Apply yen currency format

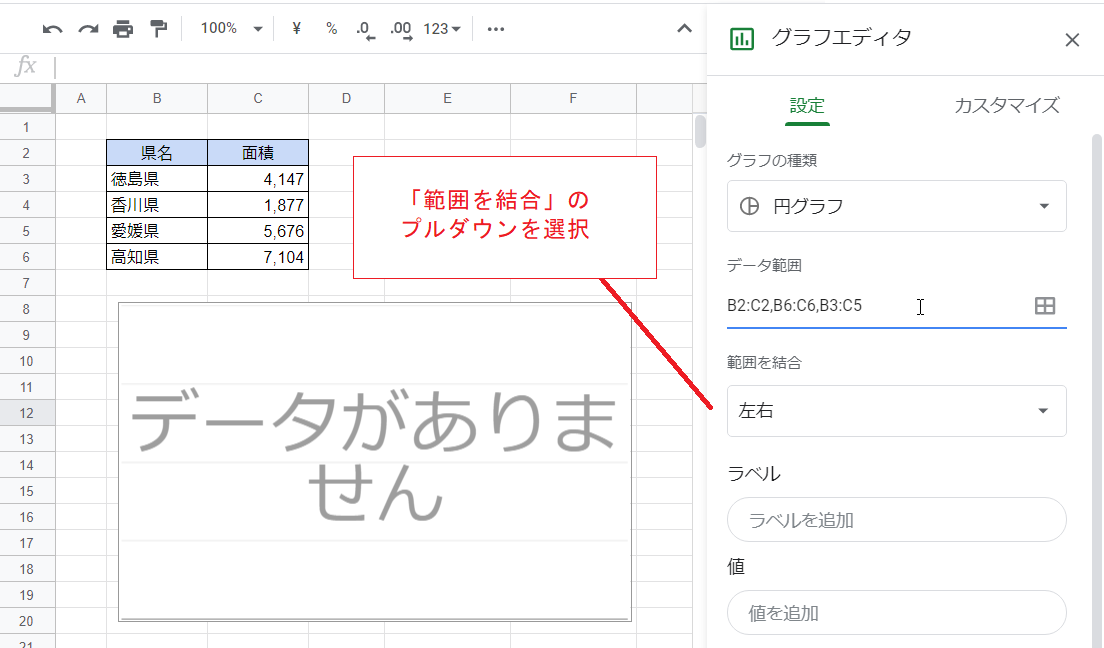point(296,29)
